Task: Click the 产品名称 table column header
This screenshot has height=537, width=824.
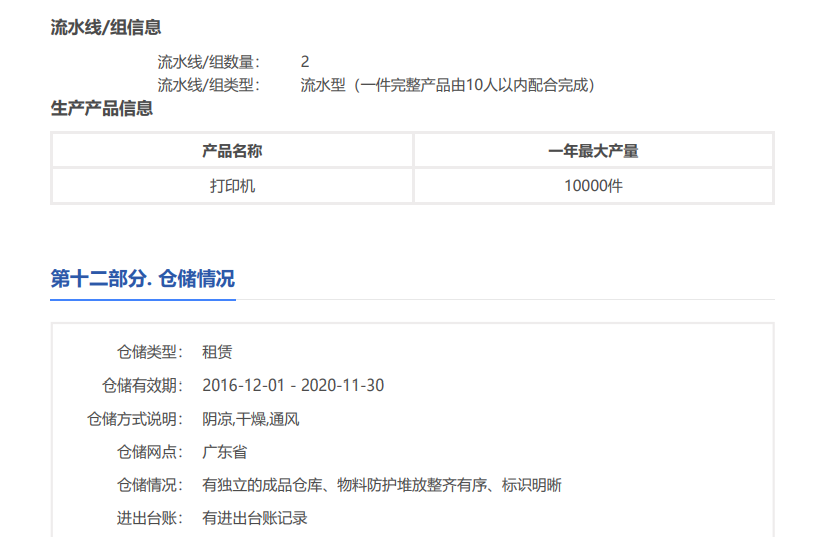Action: (232, 151)
